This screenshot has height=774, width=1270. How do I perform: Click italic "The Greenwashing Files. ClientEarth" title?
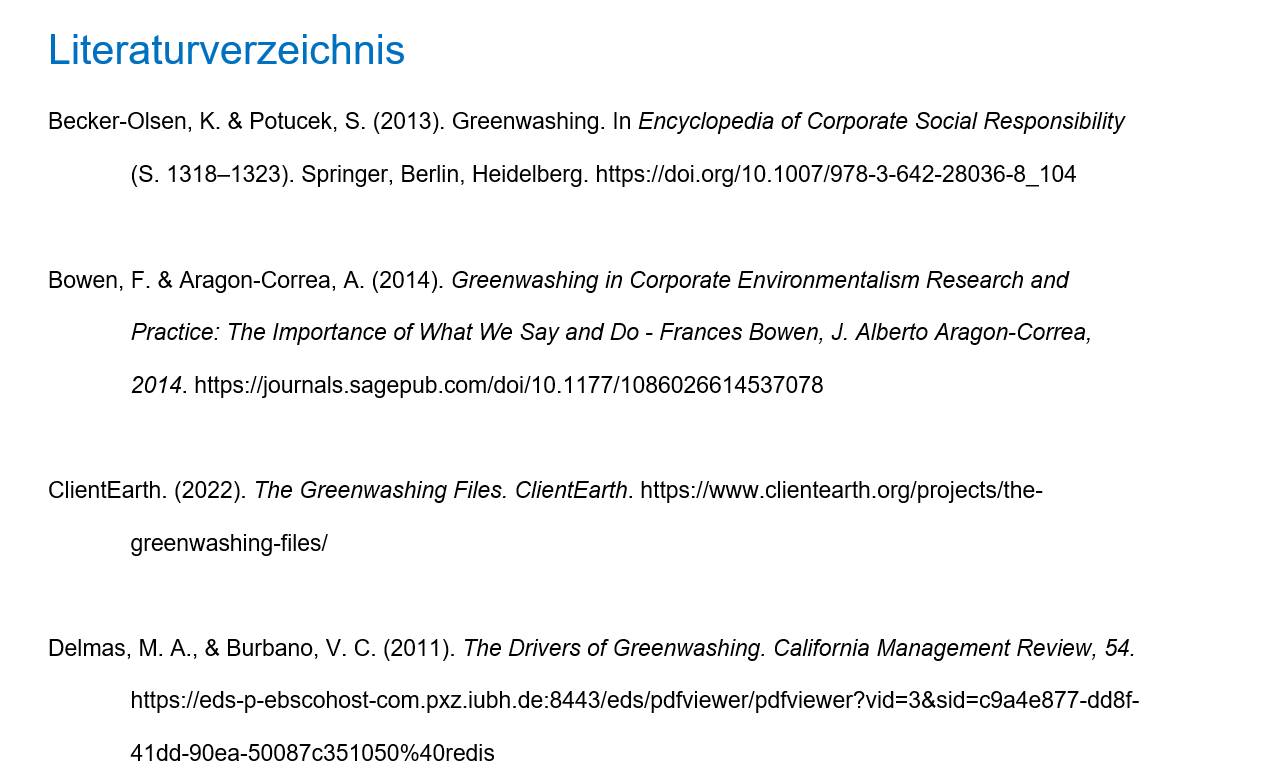pos(440,491)
